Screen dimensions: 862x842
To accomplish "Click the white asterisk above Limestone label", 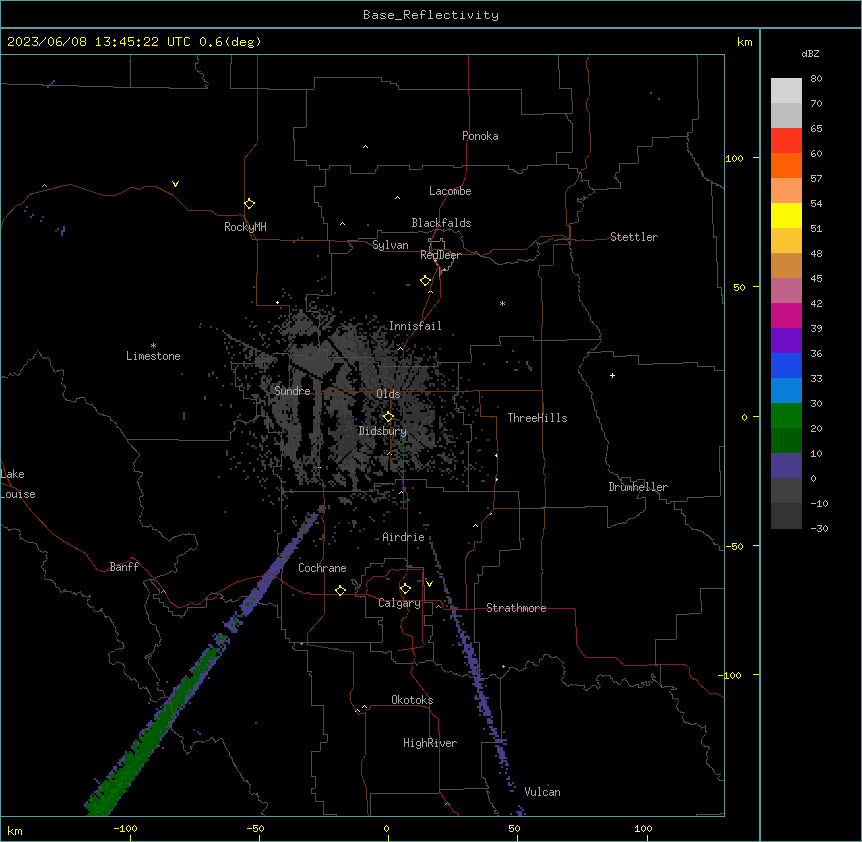I will pos(153,346).
